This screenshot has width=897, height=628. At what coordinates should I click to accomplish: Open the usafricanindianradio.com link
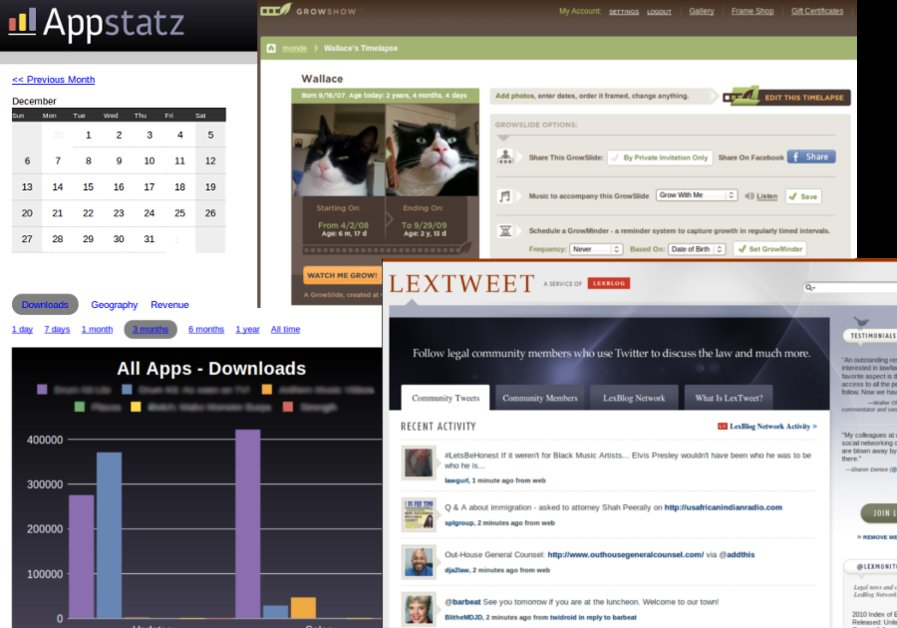[723, 507]
